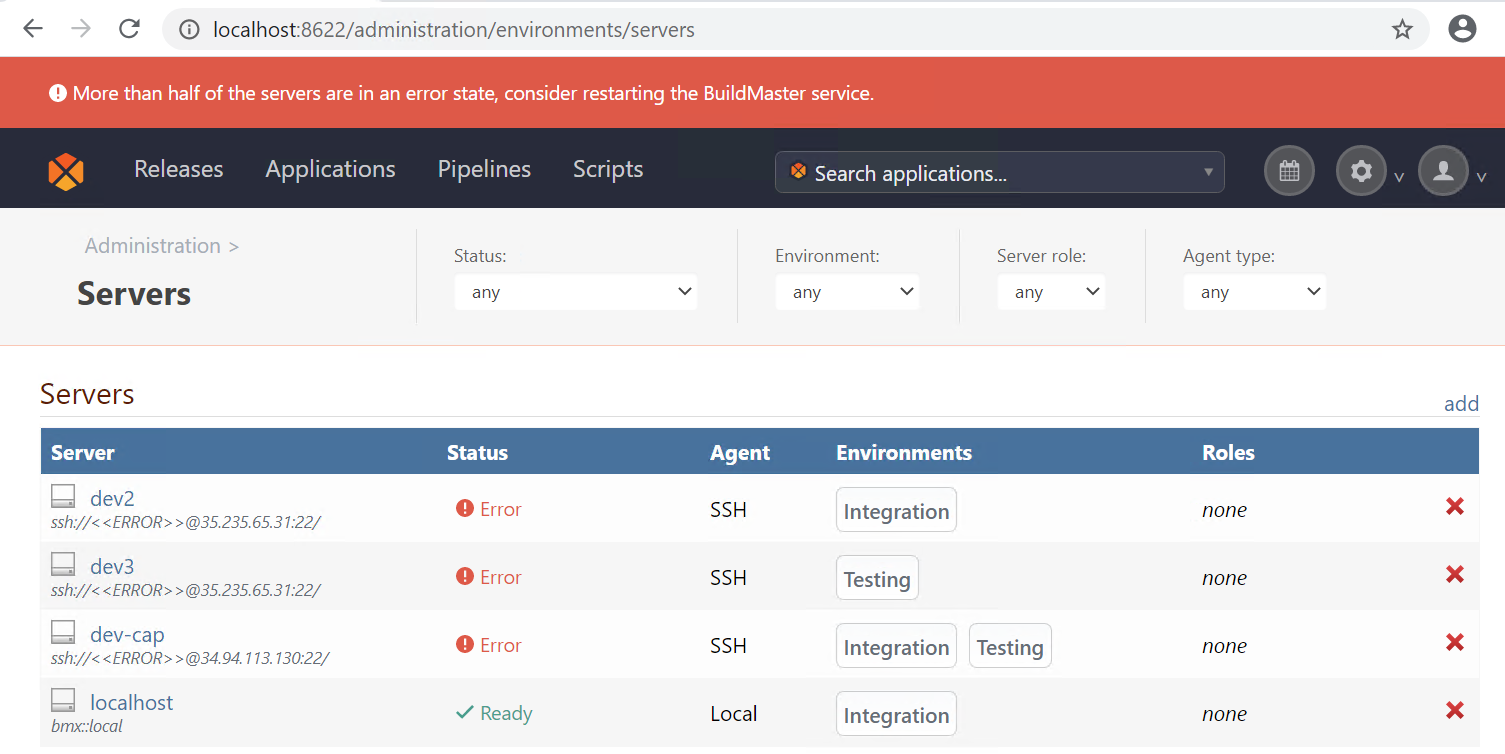Click site information icon in address bar
Image resolution: width=1505 pixels, height=754 pixels.
click(189, 30)
